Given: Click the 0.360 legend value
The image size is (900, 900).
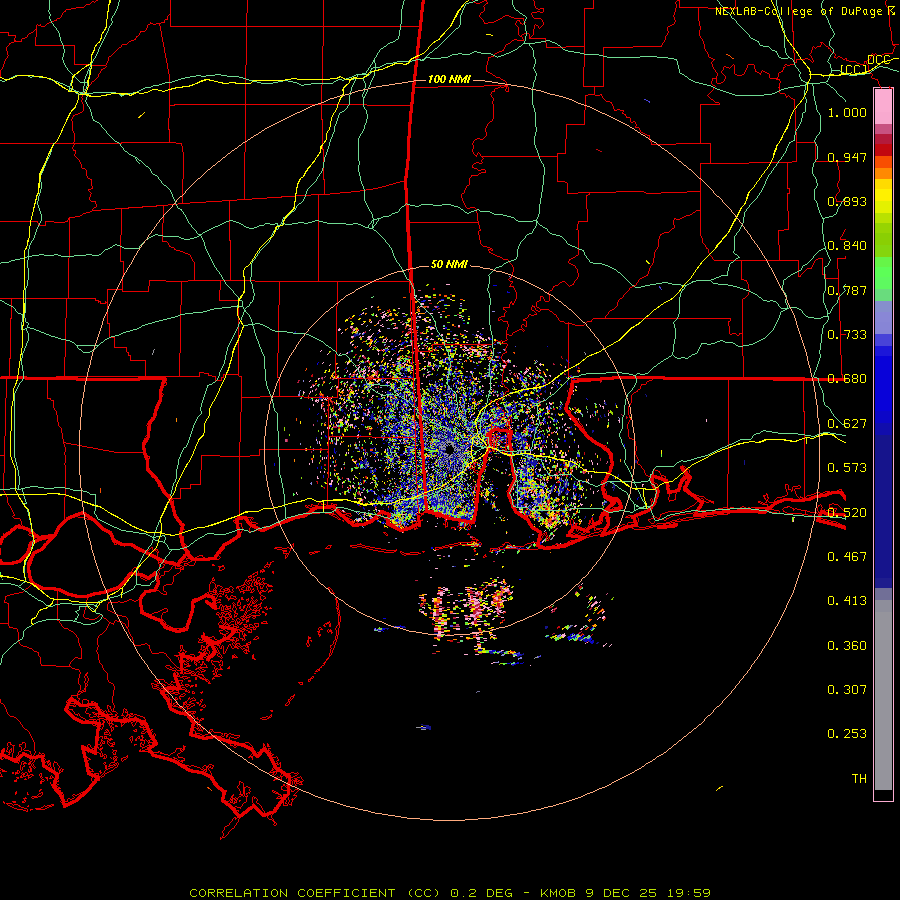Looking at the screenshot, I should 847,646.
